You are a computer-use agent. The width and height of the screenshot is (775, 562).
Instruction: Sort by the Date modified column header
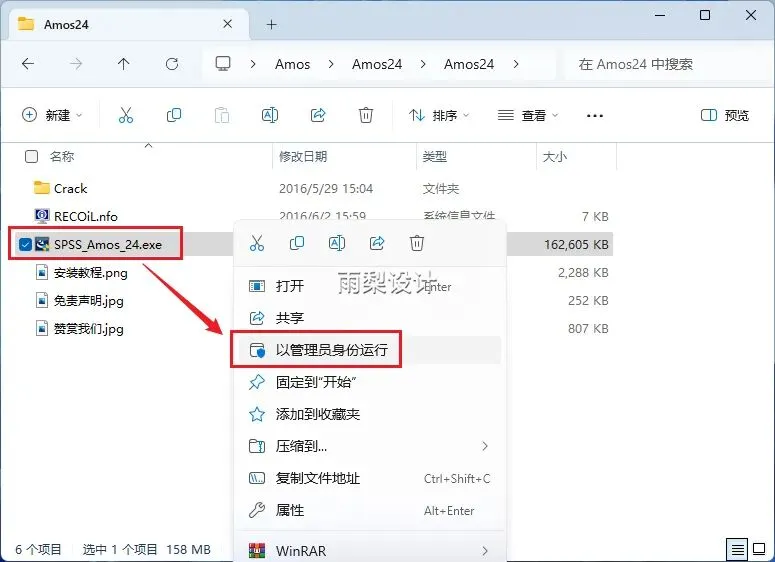(303, 157)
